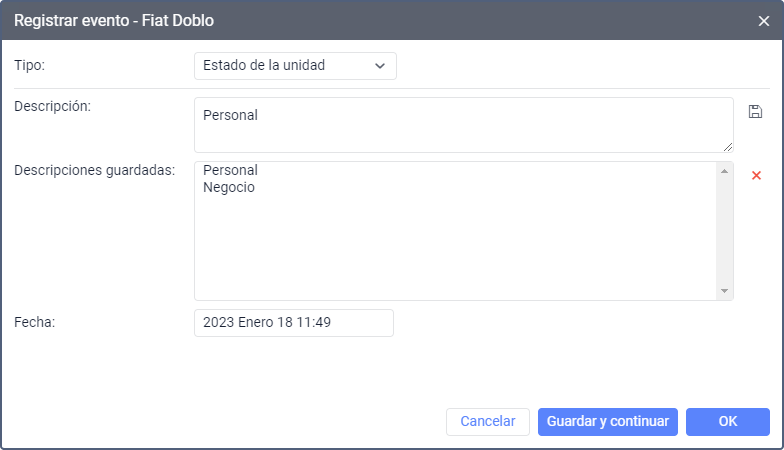Click the Fecha label

click(34, 322)
